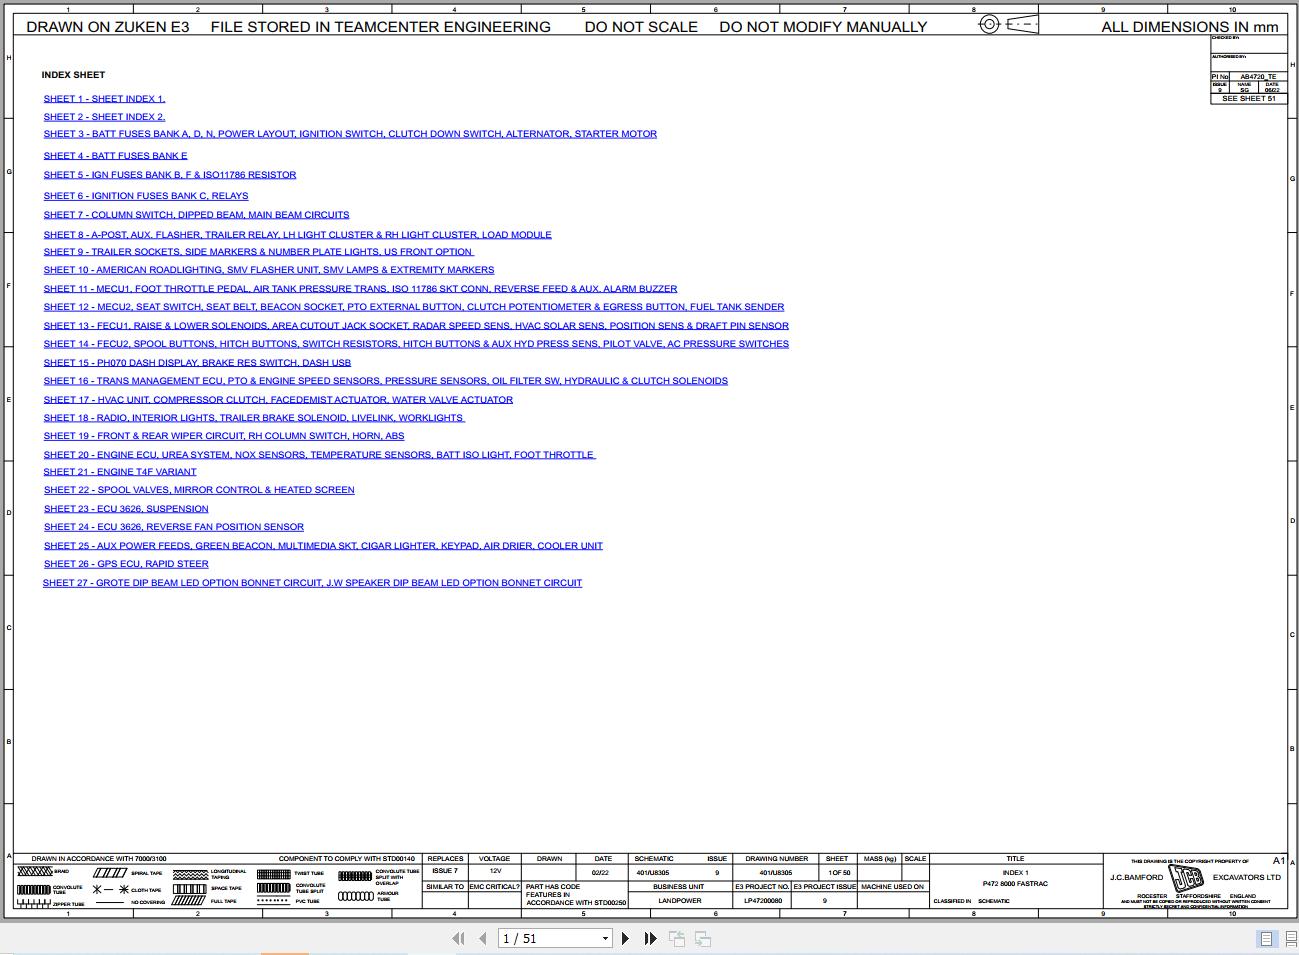
Task: Open Sheet 11 - MECU1 Foot Throttle Pedal
Action: point(360,289)
